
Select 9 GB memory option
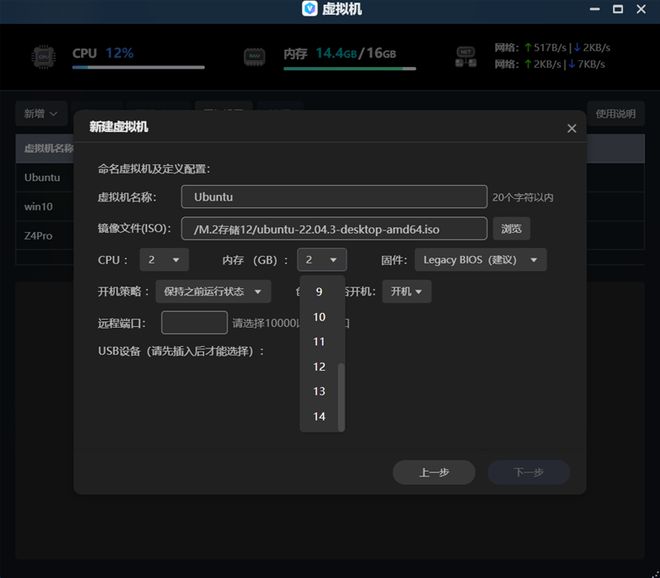click(319, 292)
